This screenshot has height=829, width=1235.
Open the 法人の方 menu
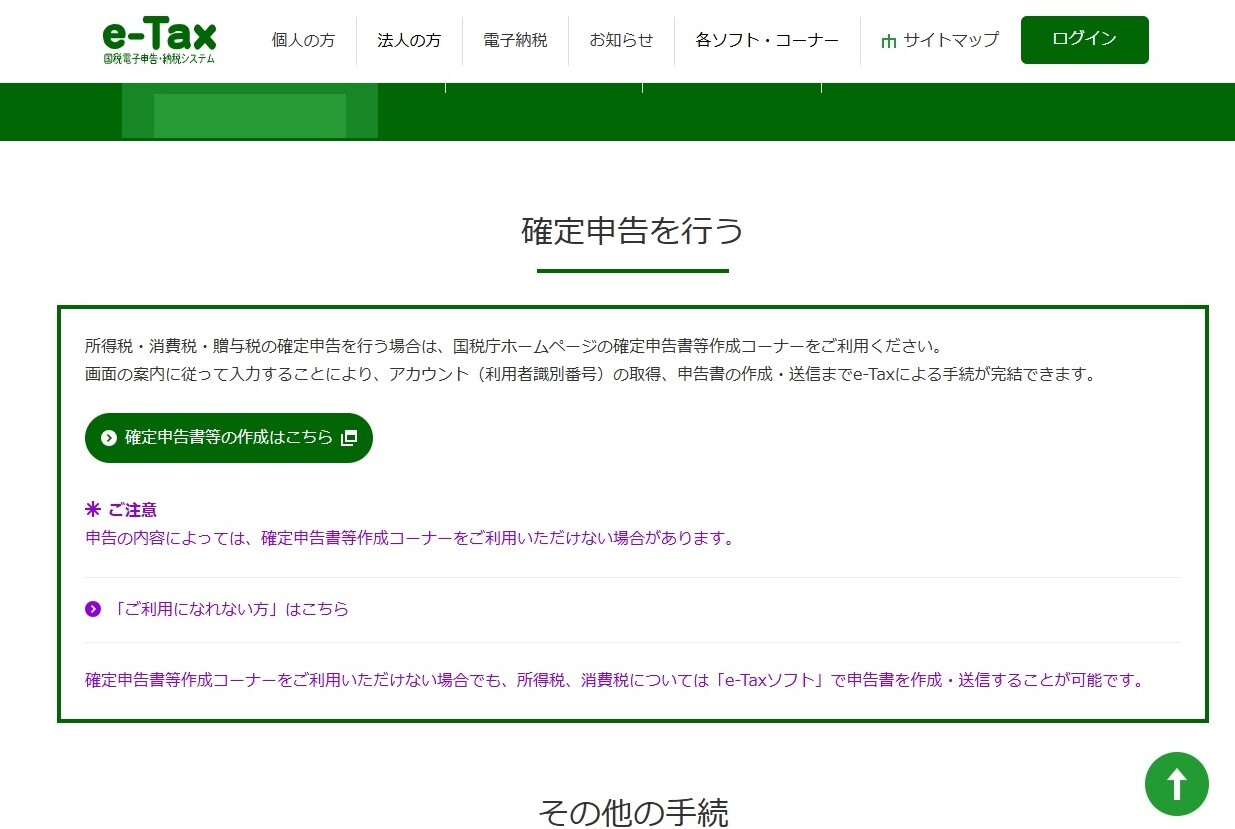coord(409,40)
